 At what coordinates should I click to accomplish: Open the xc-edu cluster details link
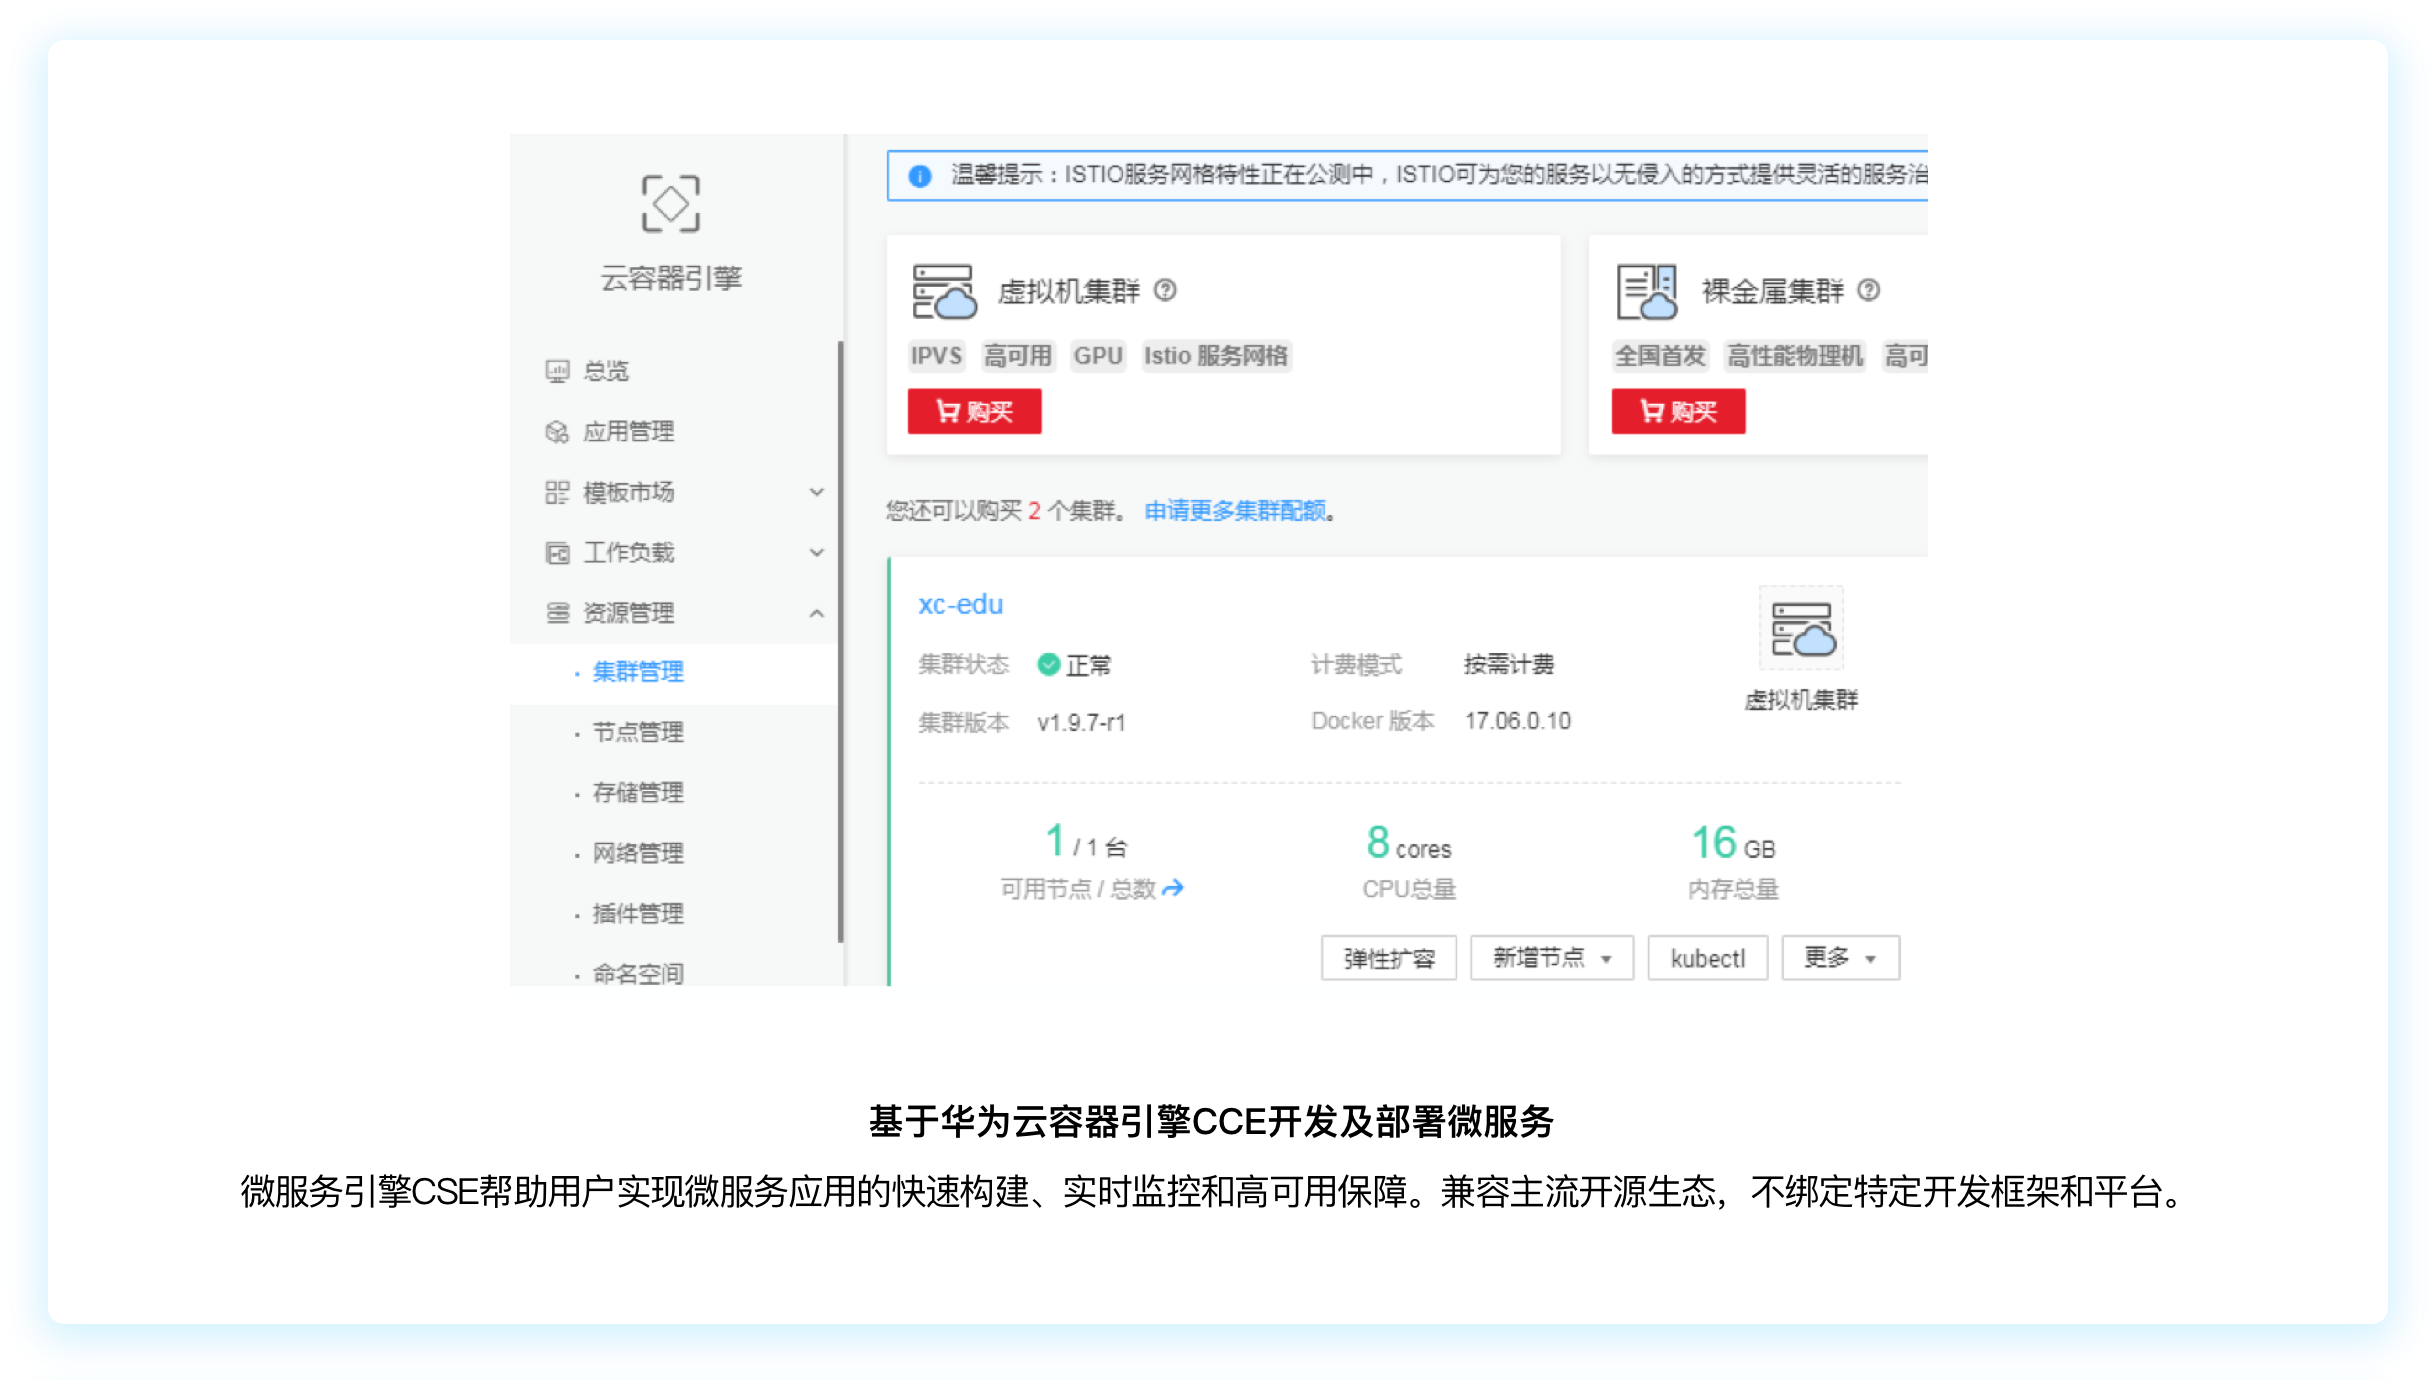coord(960,604)
